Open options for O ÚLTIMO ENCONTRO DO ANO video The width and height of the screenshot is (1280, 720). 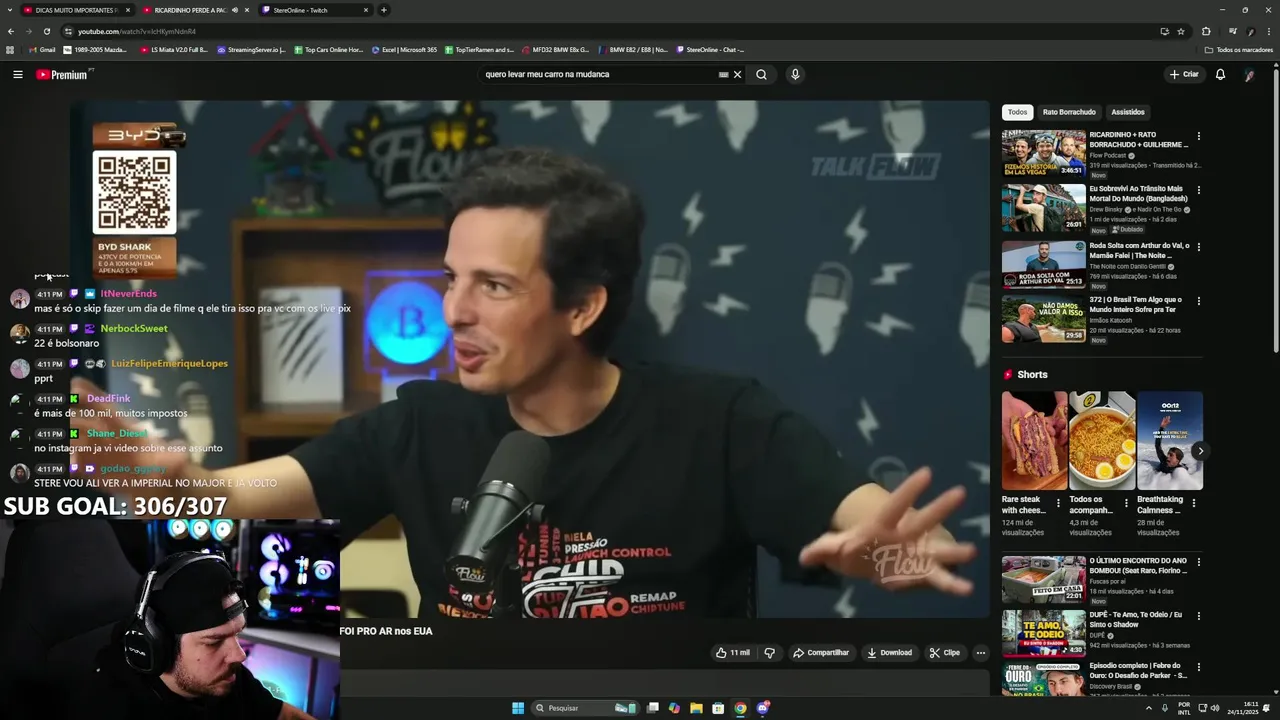tap(1198, 562)
